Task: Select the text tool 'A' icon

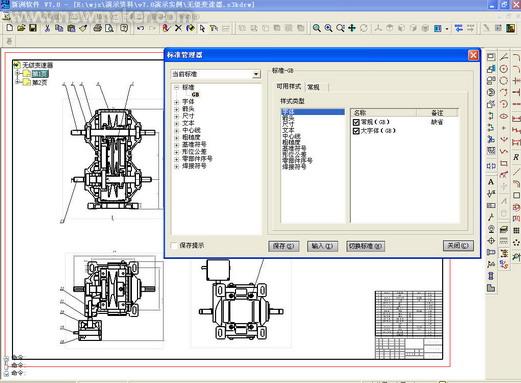Action: coord(491,182)
